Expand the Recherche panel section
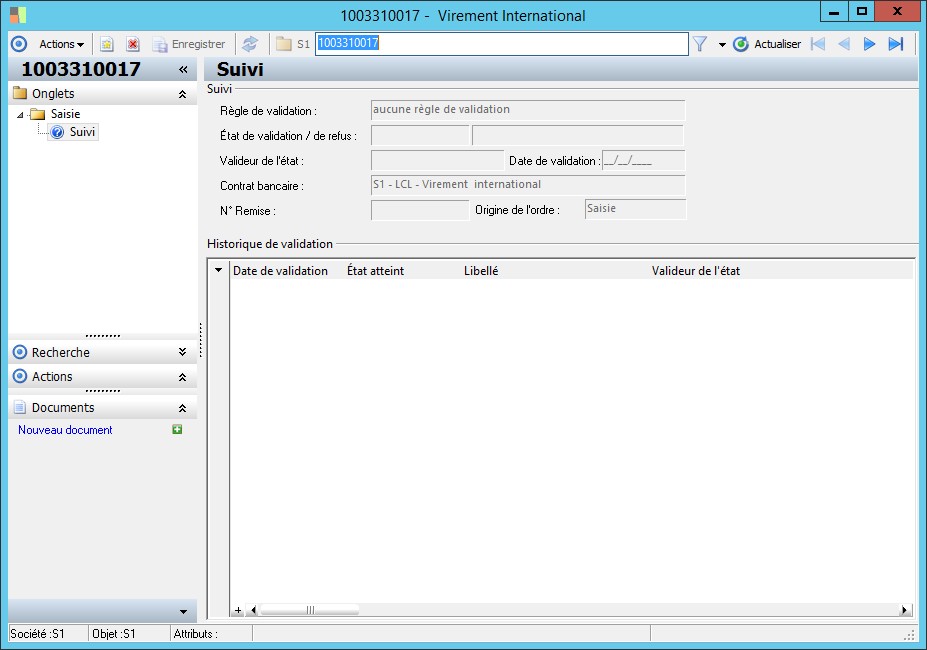 coord(182,352)
